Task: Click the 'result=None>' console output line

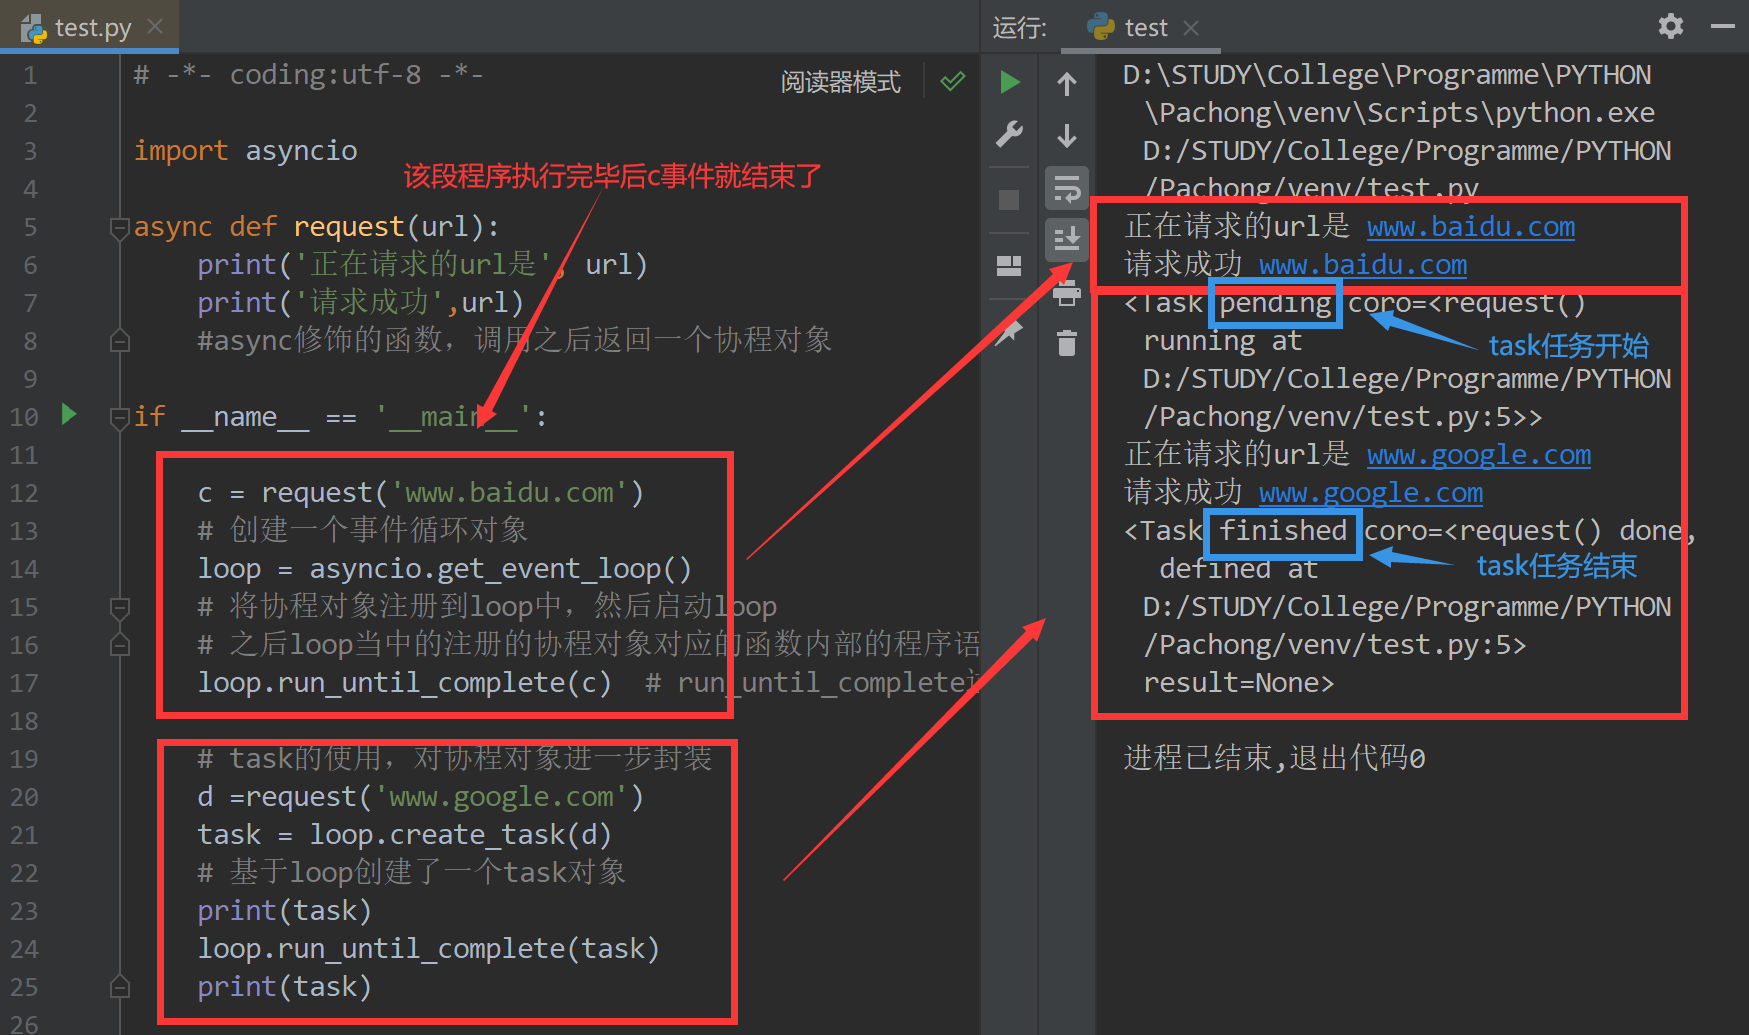Action: (x=1239, y=683)
